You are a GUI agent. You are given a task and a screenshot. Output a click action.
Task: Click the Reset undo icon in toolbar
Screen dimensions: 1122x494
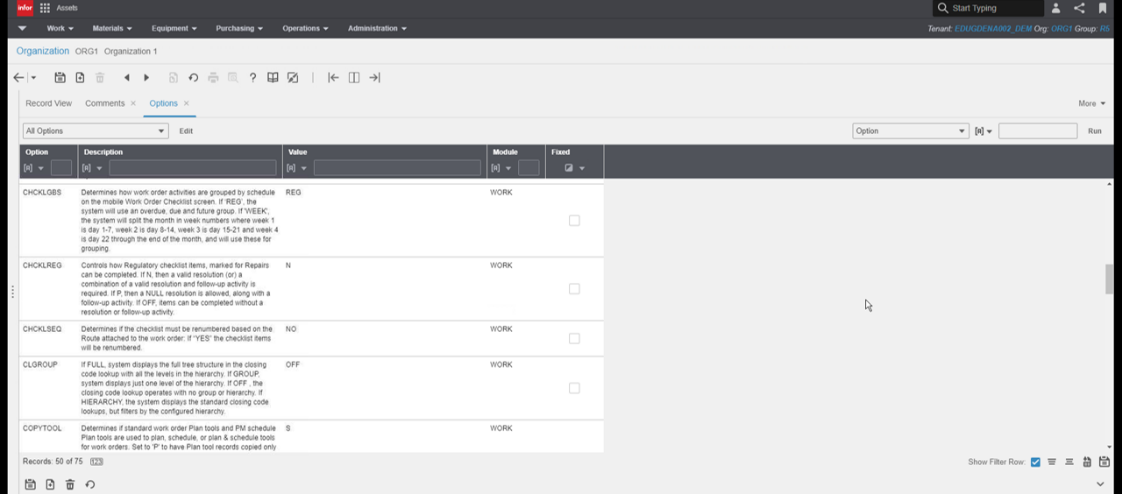point(192,78)
